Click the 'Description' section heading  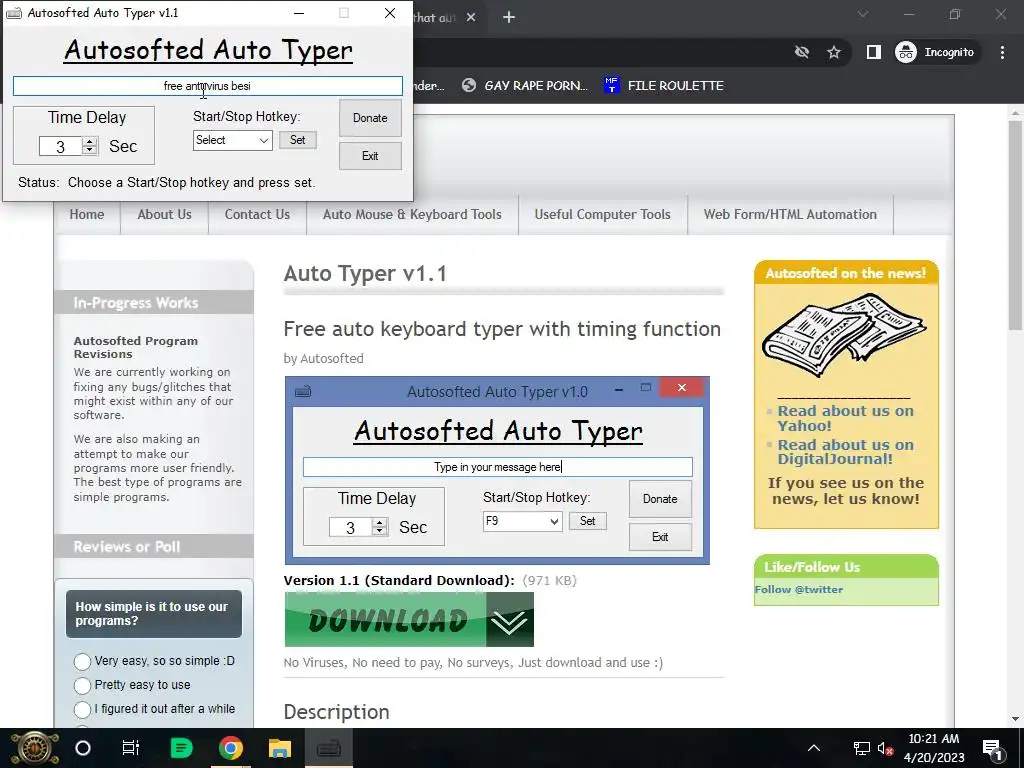[336, 712]
